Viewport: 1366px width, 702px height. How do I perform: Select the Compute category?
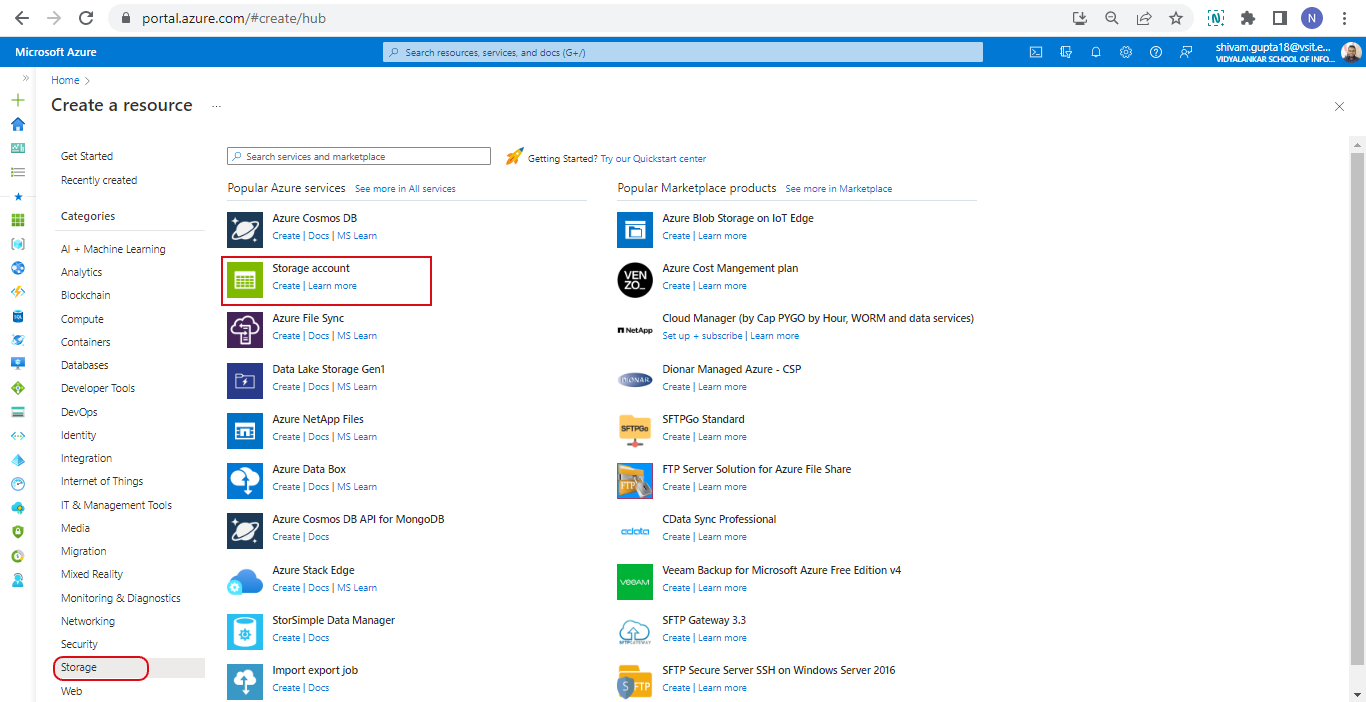click(x=82, y=319)
